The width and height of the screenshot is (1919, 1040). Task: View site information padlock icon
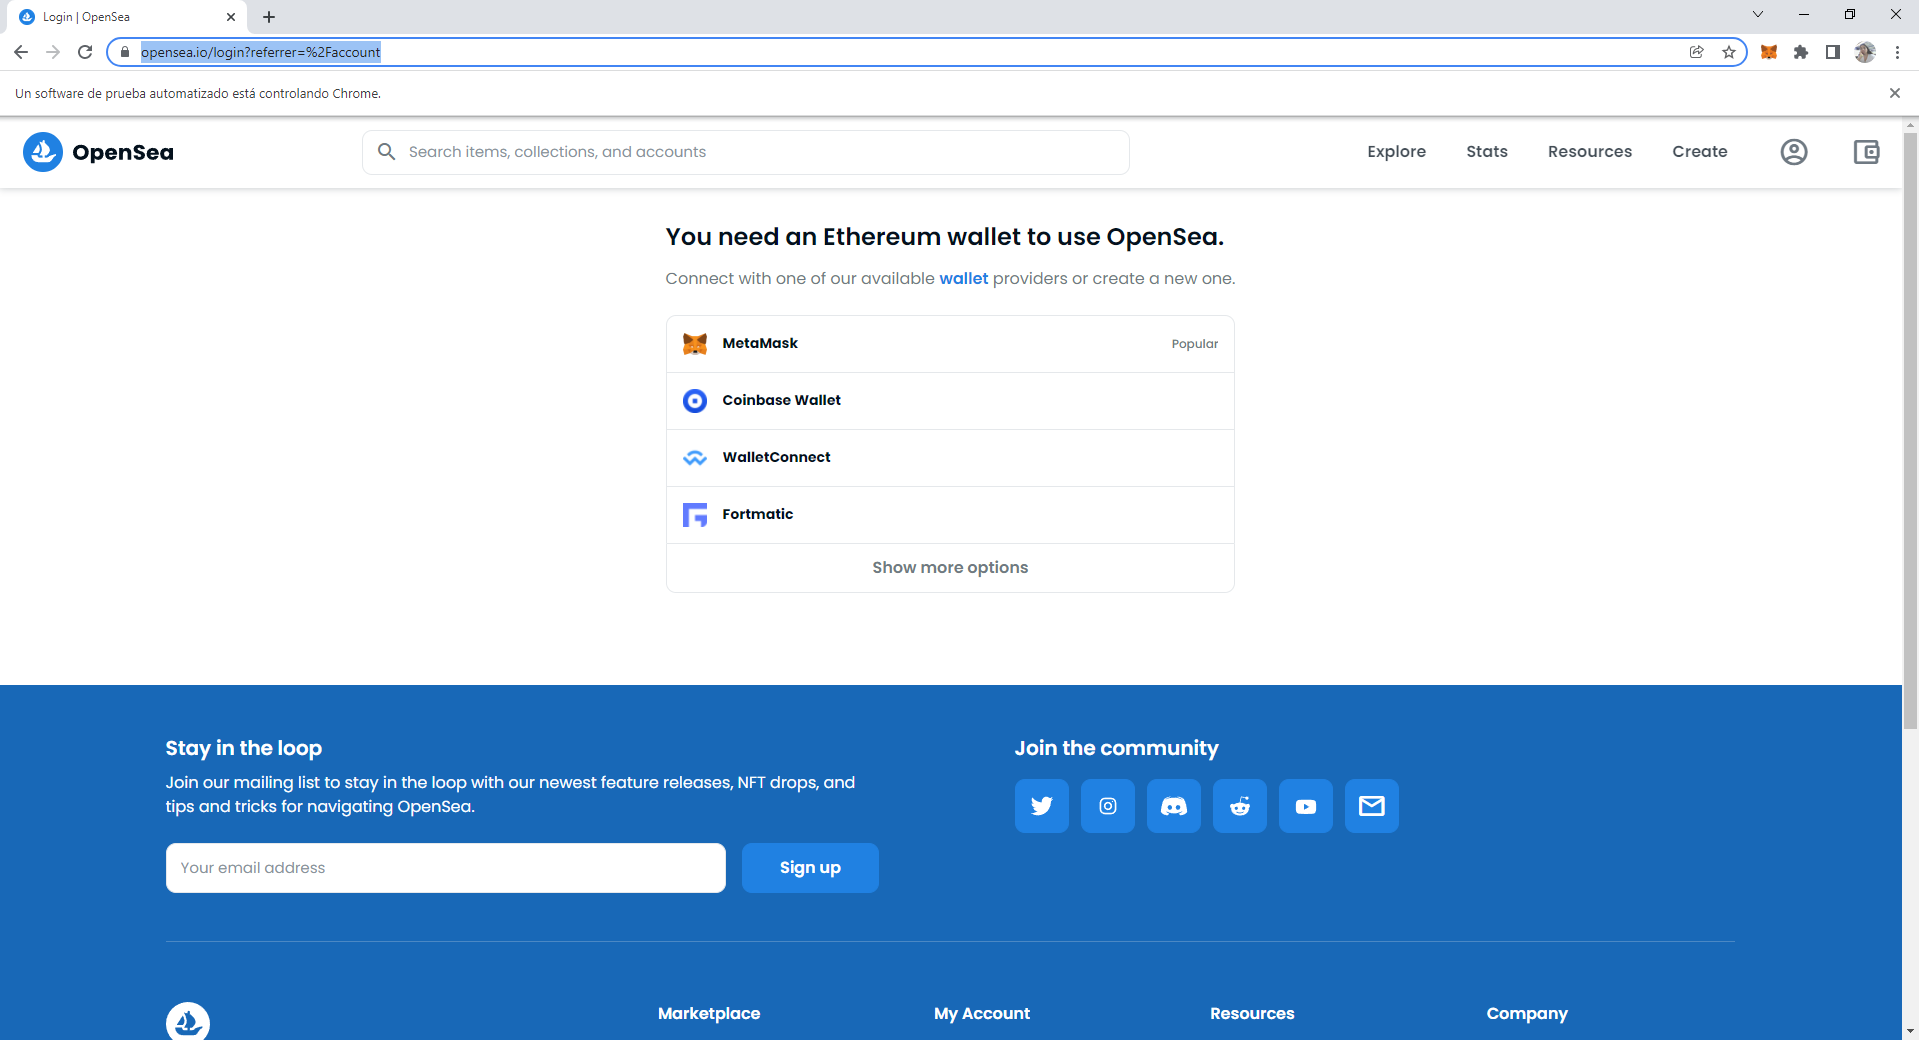[125, 52]
